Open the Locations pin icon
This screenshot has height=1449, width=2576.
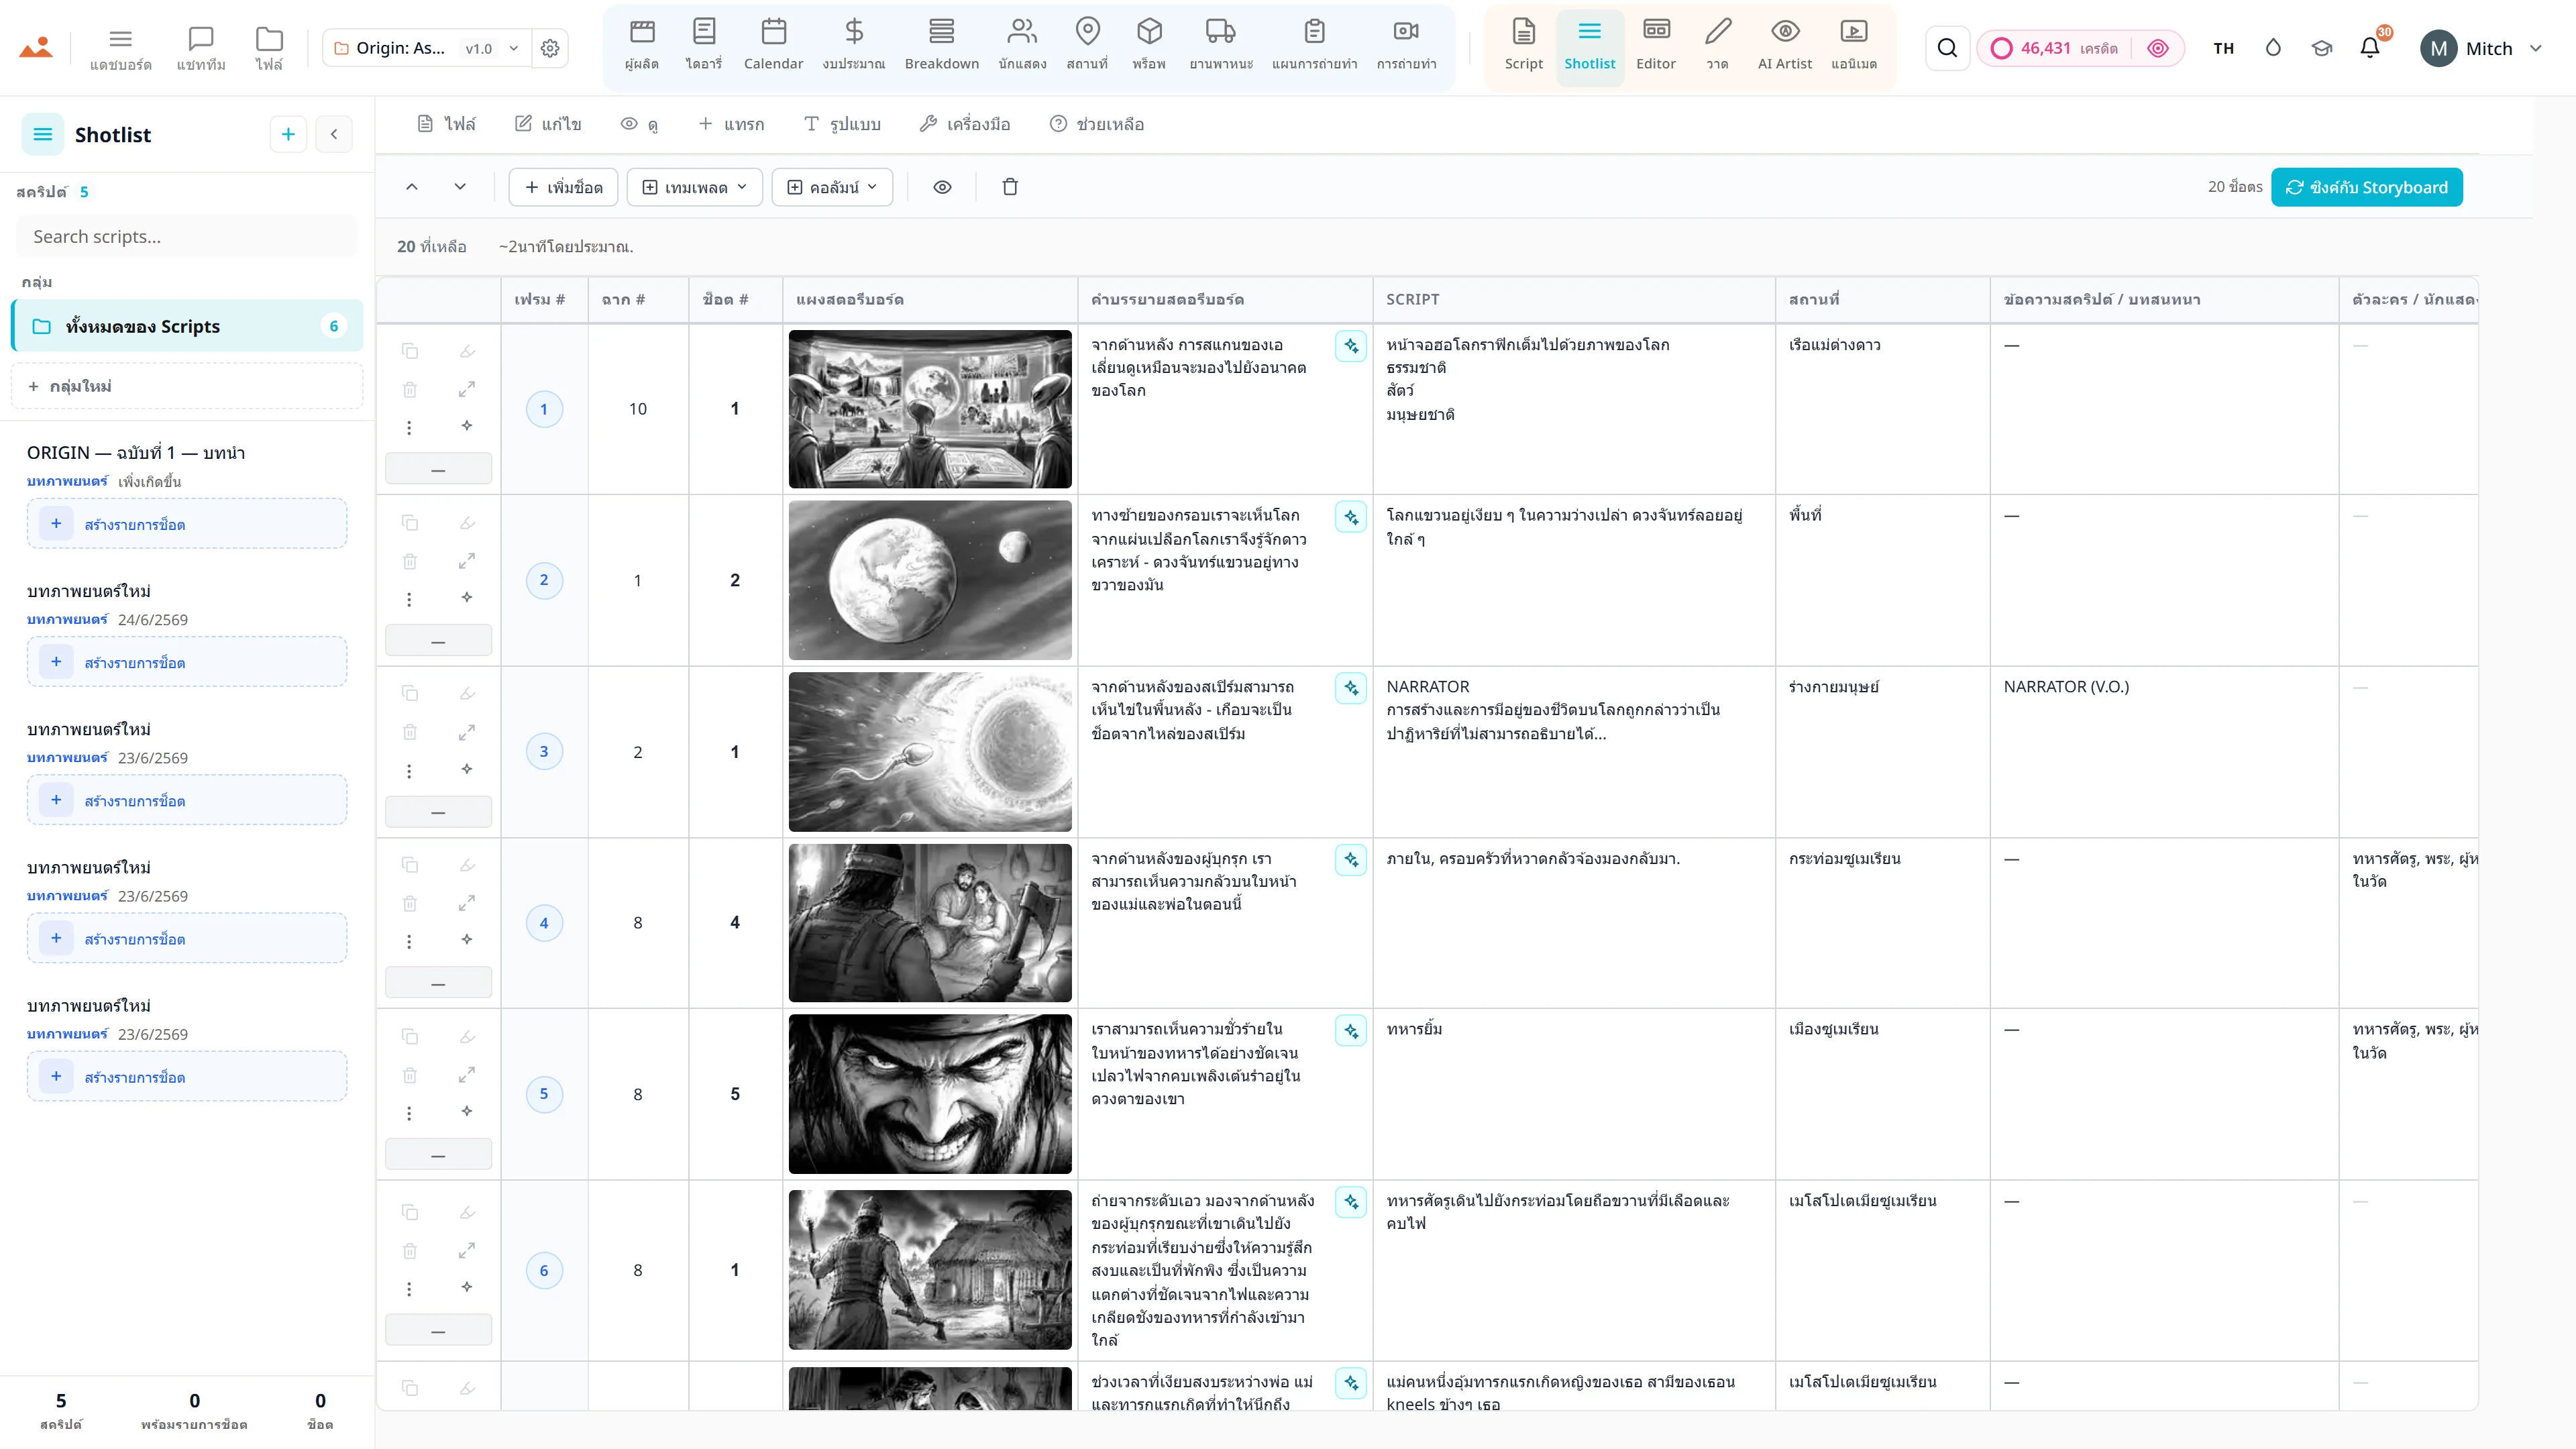pyautogui.click(x=1087, y=46)
